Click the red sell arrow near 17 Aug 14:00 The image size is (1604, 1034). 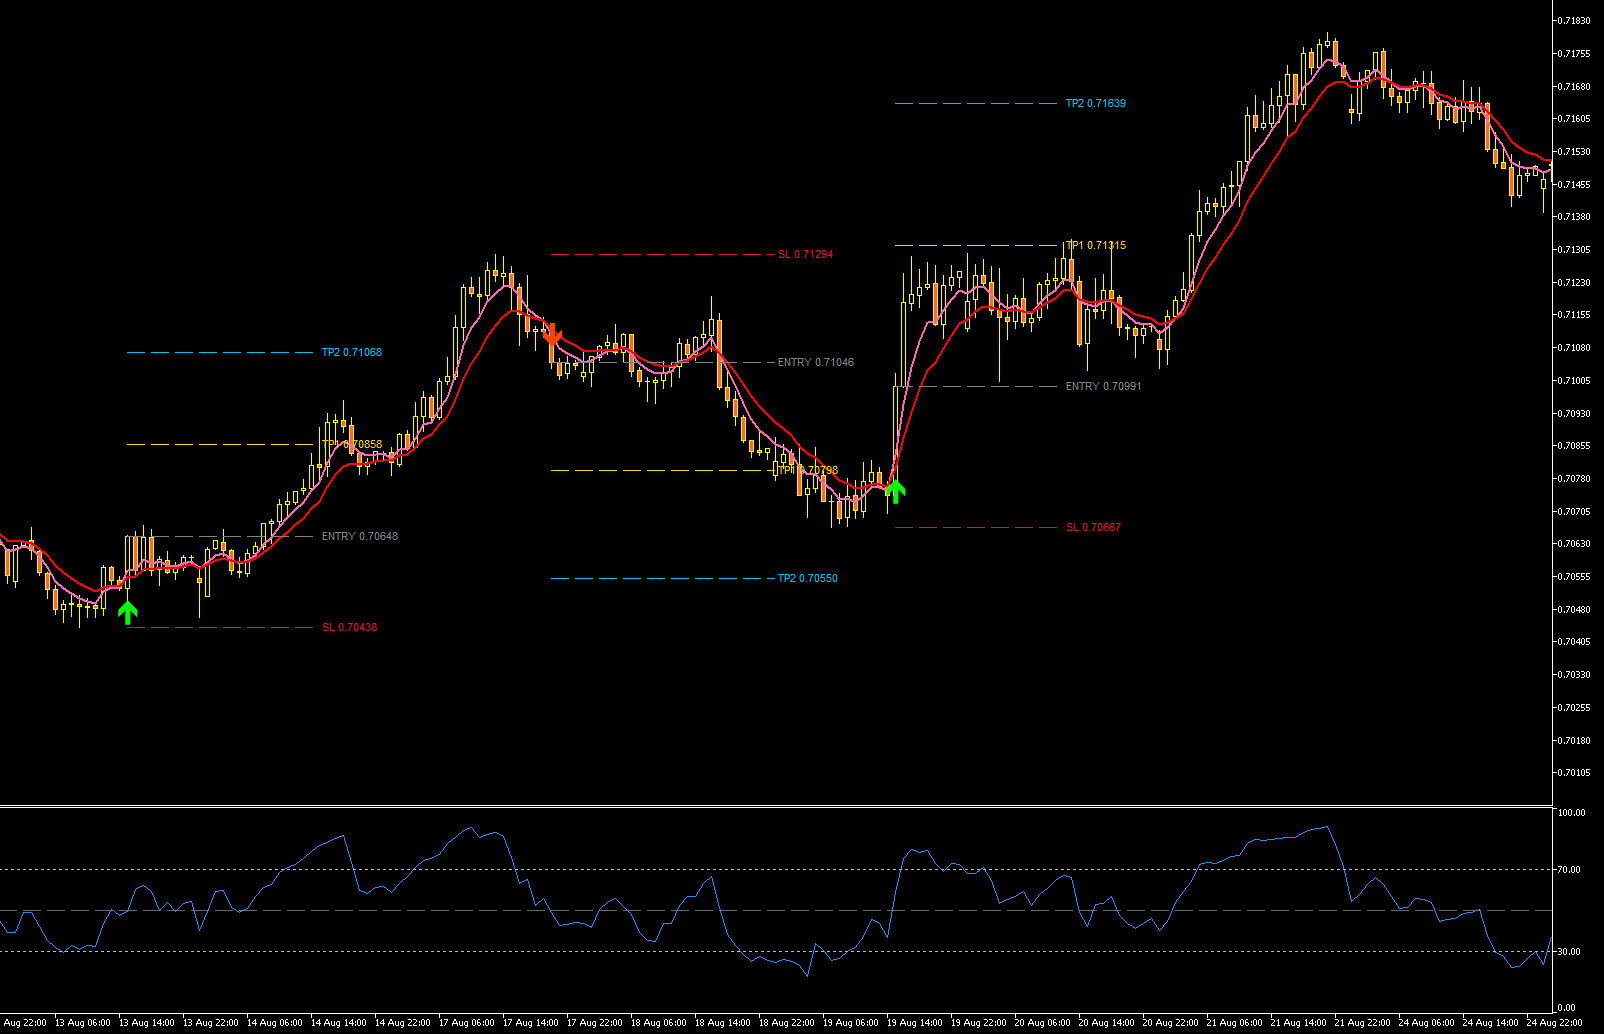click(x=552, y=334)
